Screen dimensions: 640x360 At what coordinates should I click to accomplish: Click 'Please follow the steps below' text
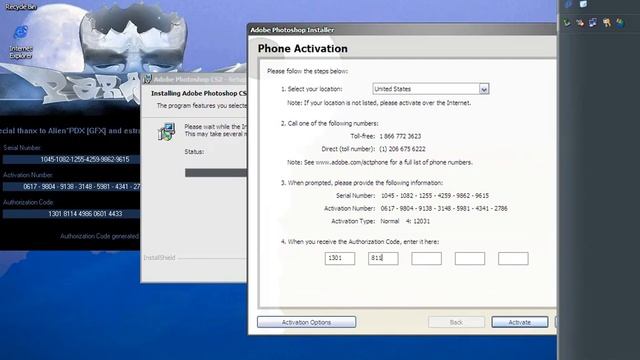point(307,71)
